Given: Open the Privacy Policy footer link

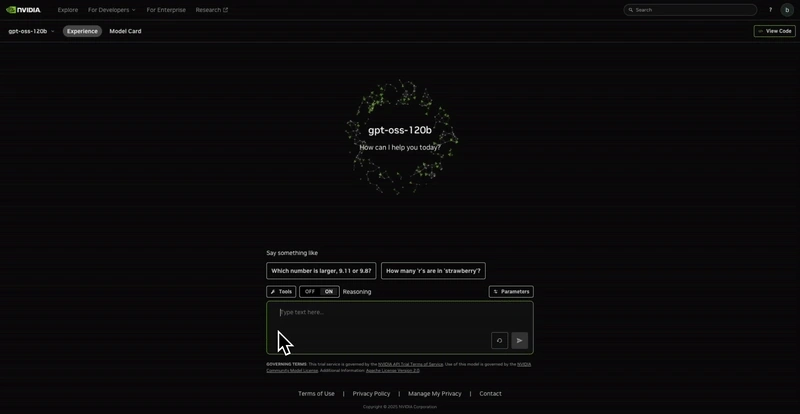Looking at the screenshot, I should point(371,394).
